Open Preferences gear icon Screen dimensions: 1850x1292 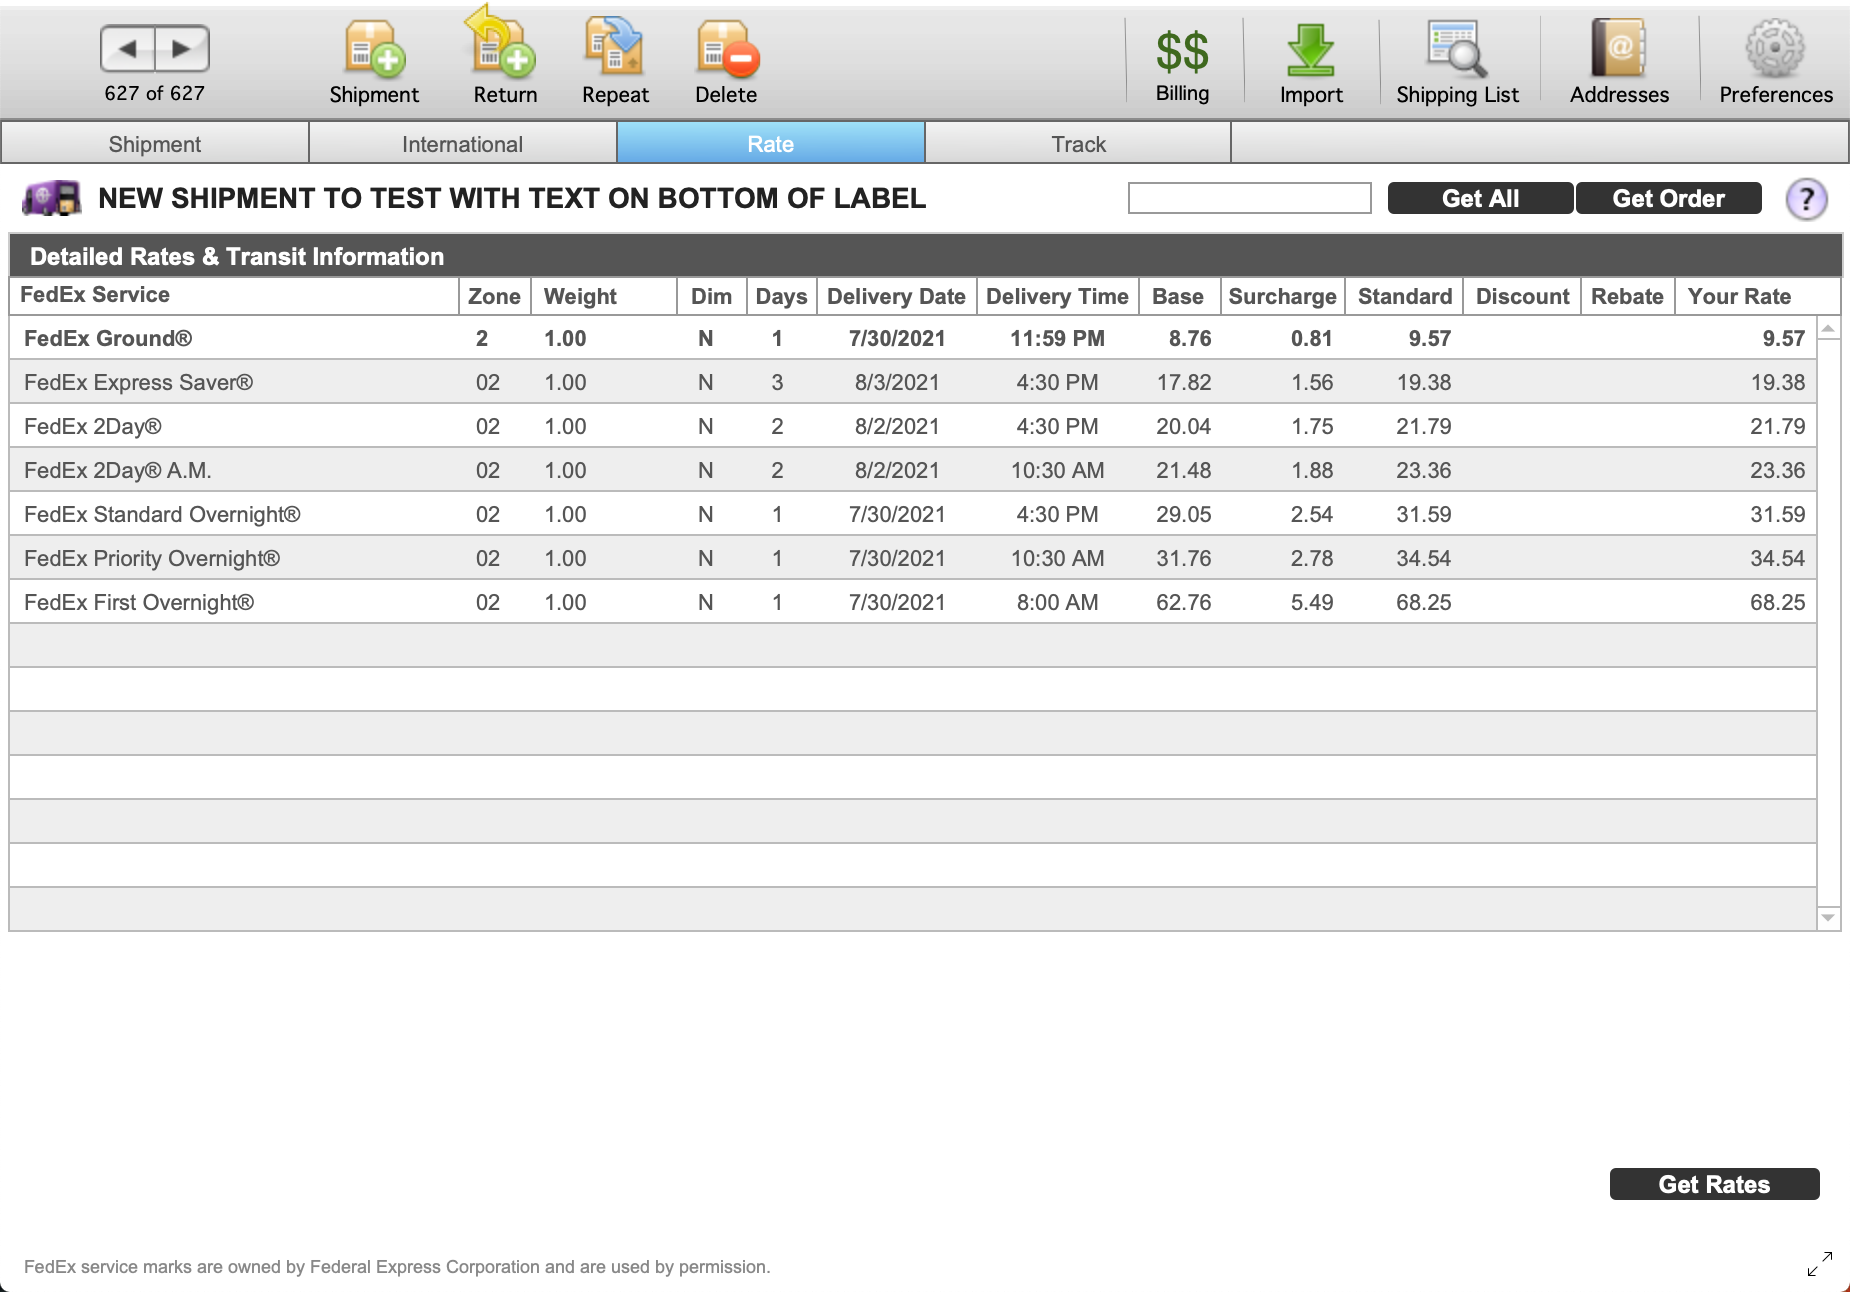pyautogui.click(x=1776, y=64)
